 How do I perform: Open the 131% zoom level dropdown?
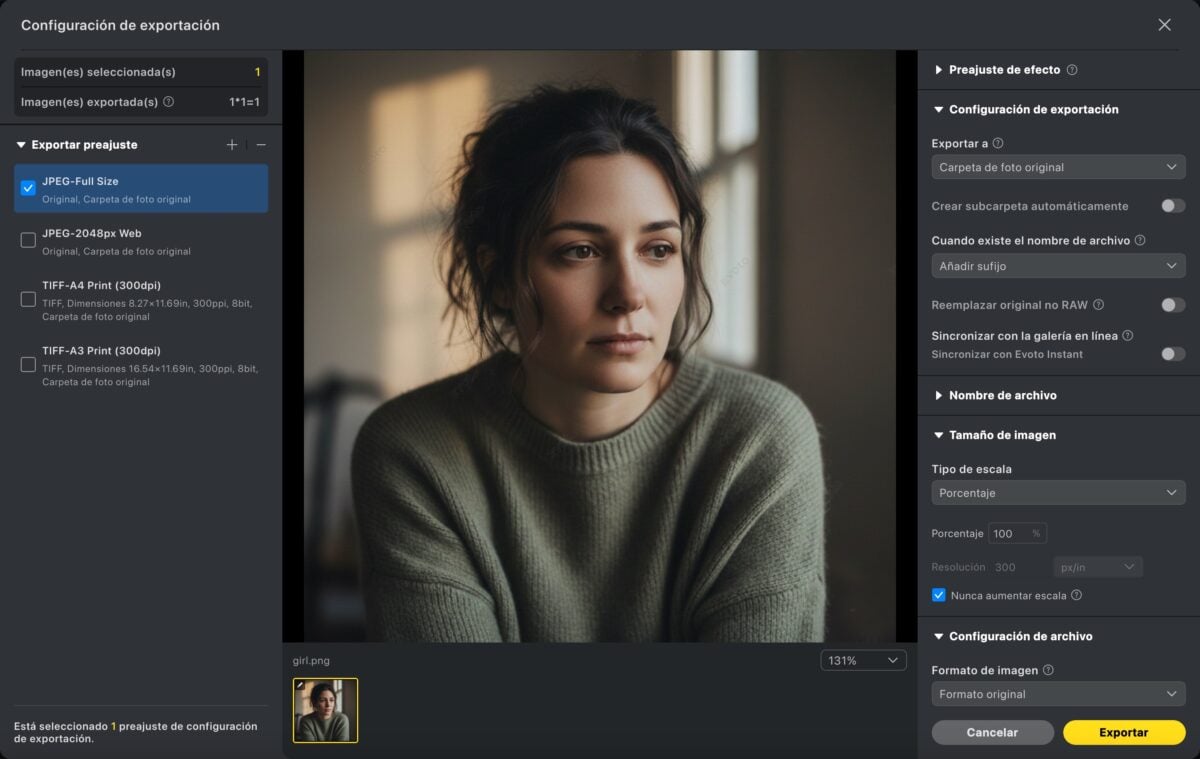coord(863,661)
